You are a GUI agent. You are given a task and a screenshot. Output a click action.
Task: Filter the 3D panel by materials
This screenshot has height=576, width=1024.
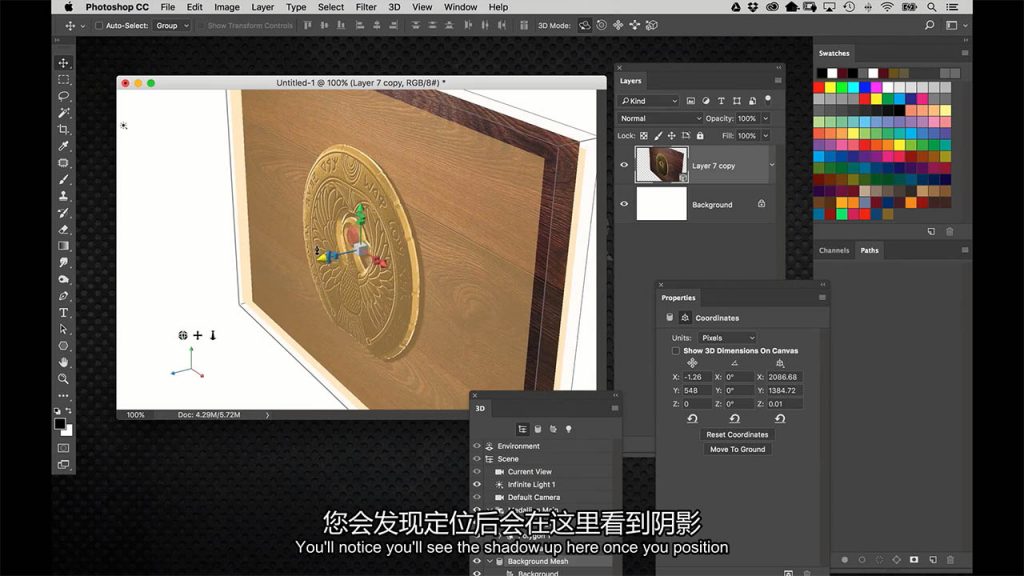(x=553, y=429)
